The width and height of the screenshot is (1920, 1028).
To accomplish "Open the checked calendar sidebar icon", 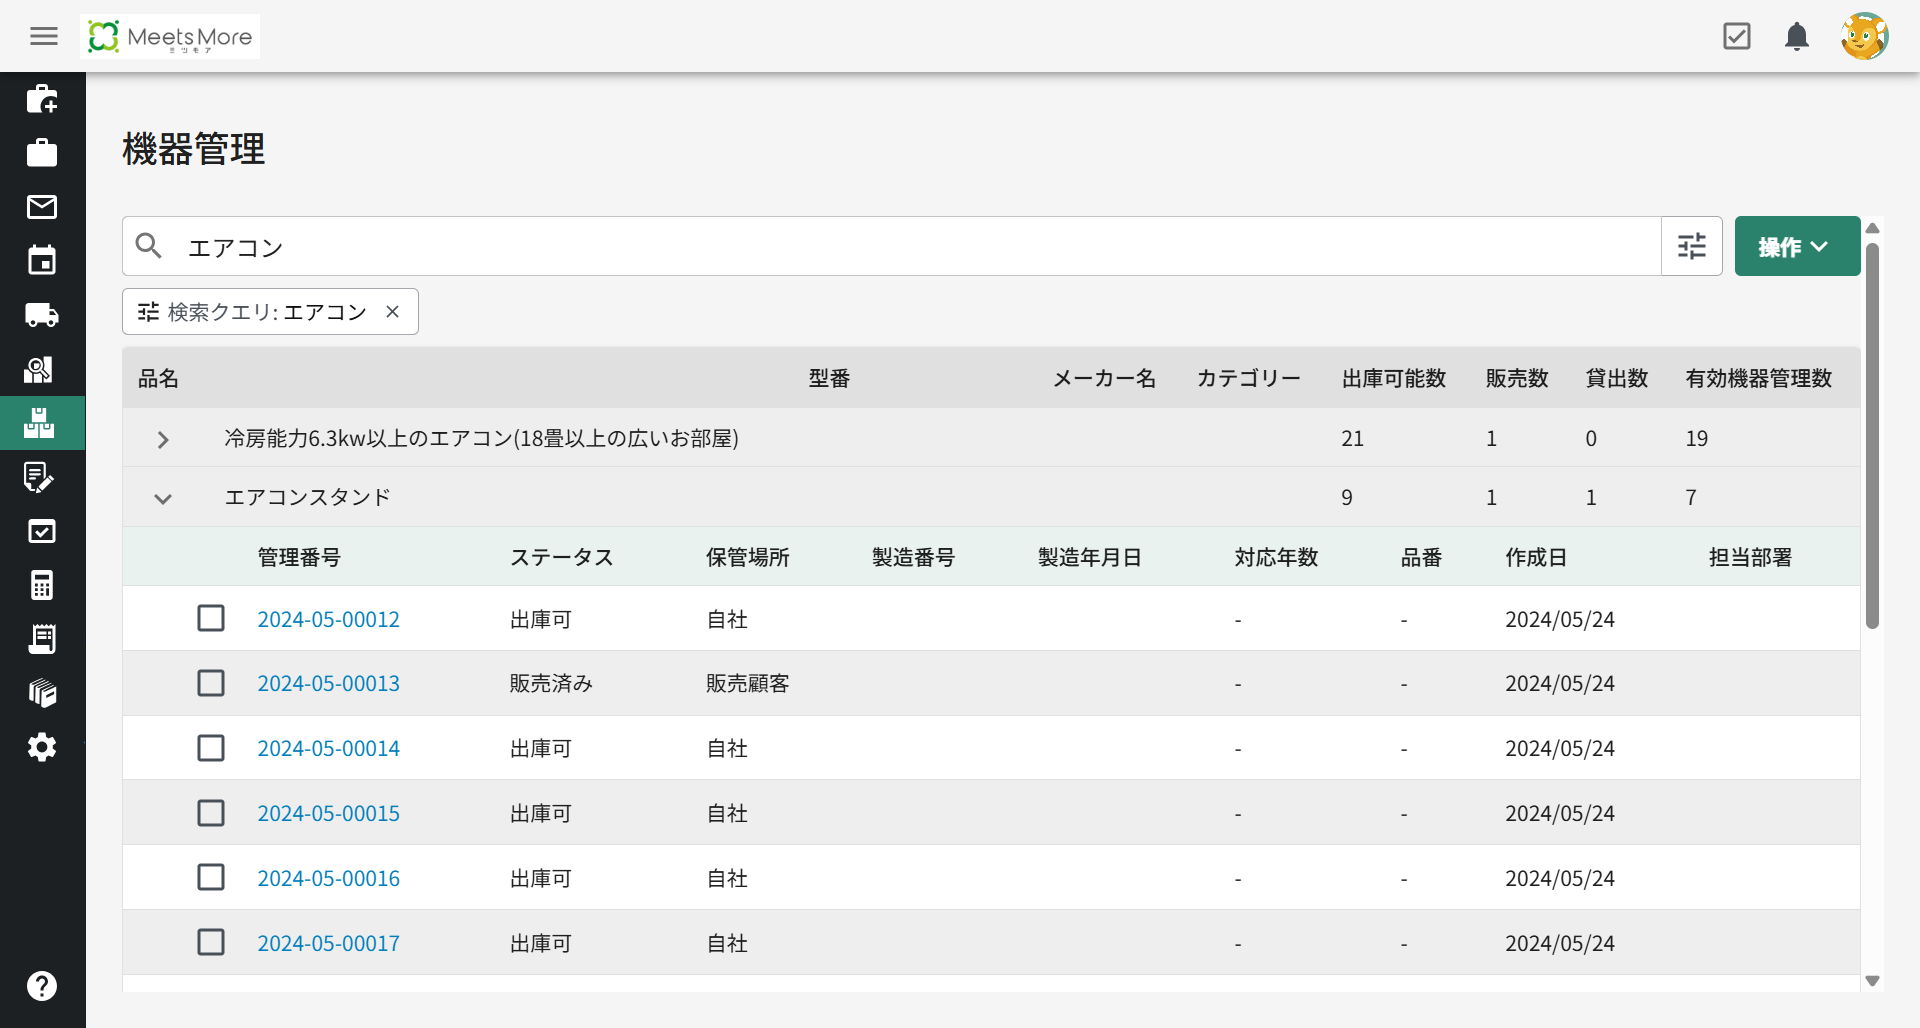I will [42, 531].
